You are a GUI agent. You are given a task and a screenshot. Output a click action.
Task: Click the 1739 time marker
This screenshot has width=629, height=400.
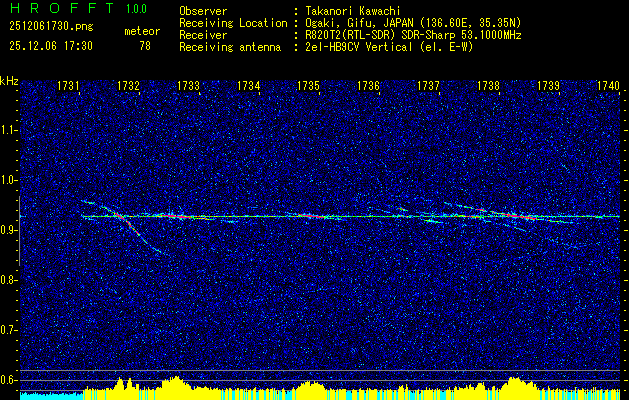(x=548, y=86)
